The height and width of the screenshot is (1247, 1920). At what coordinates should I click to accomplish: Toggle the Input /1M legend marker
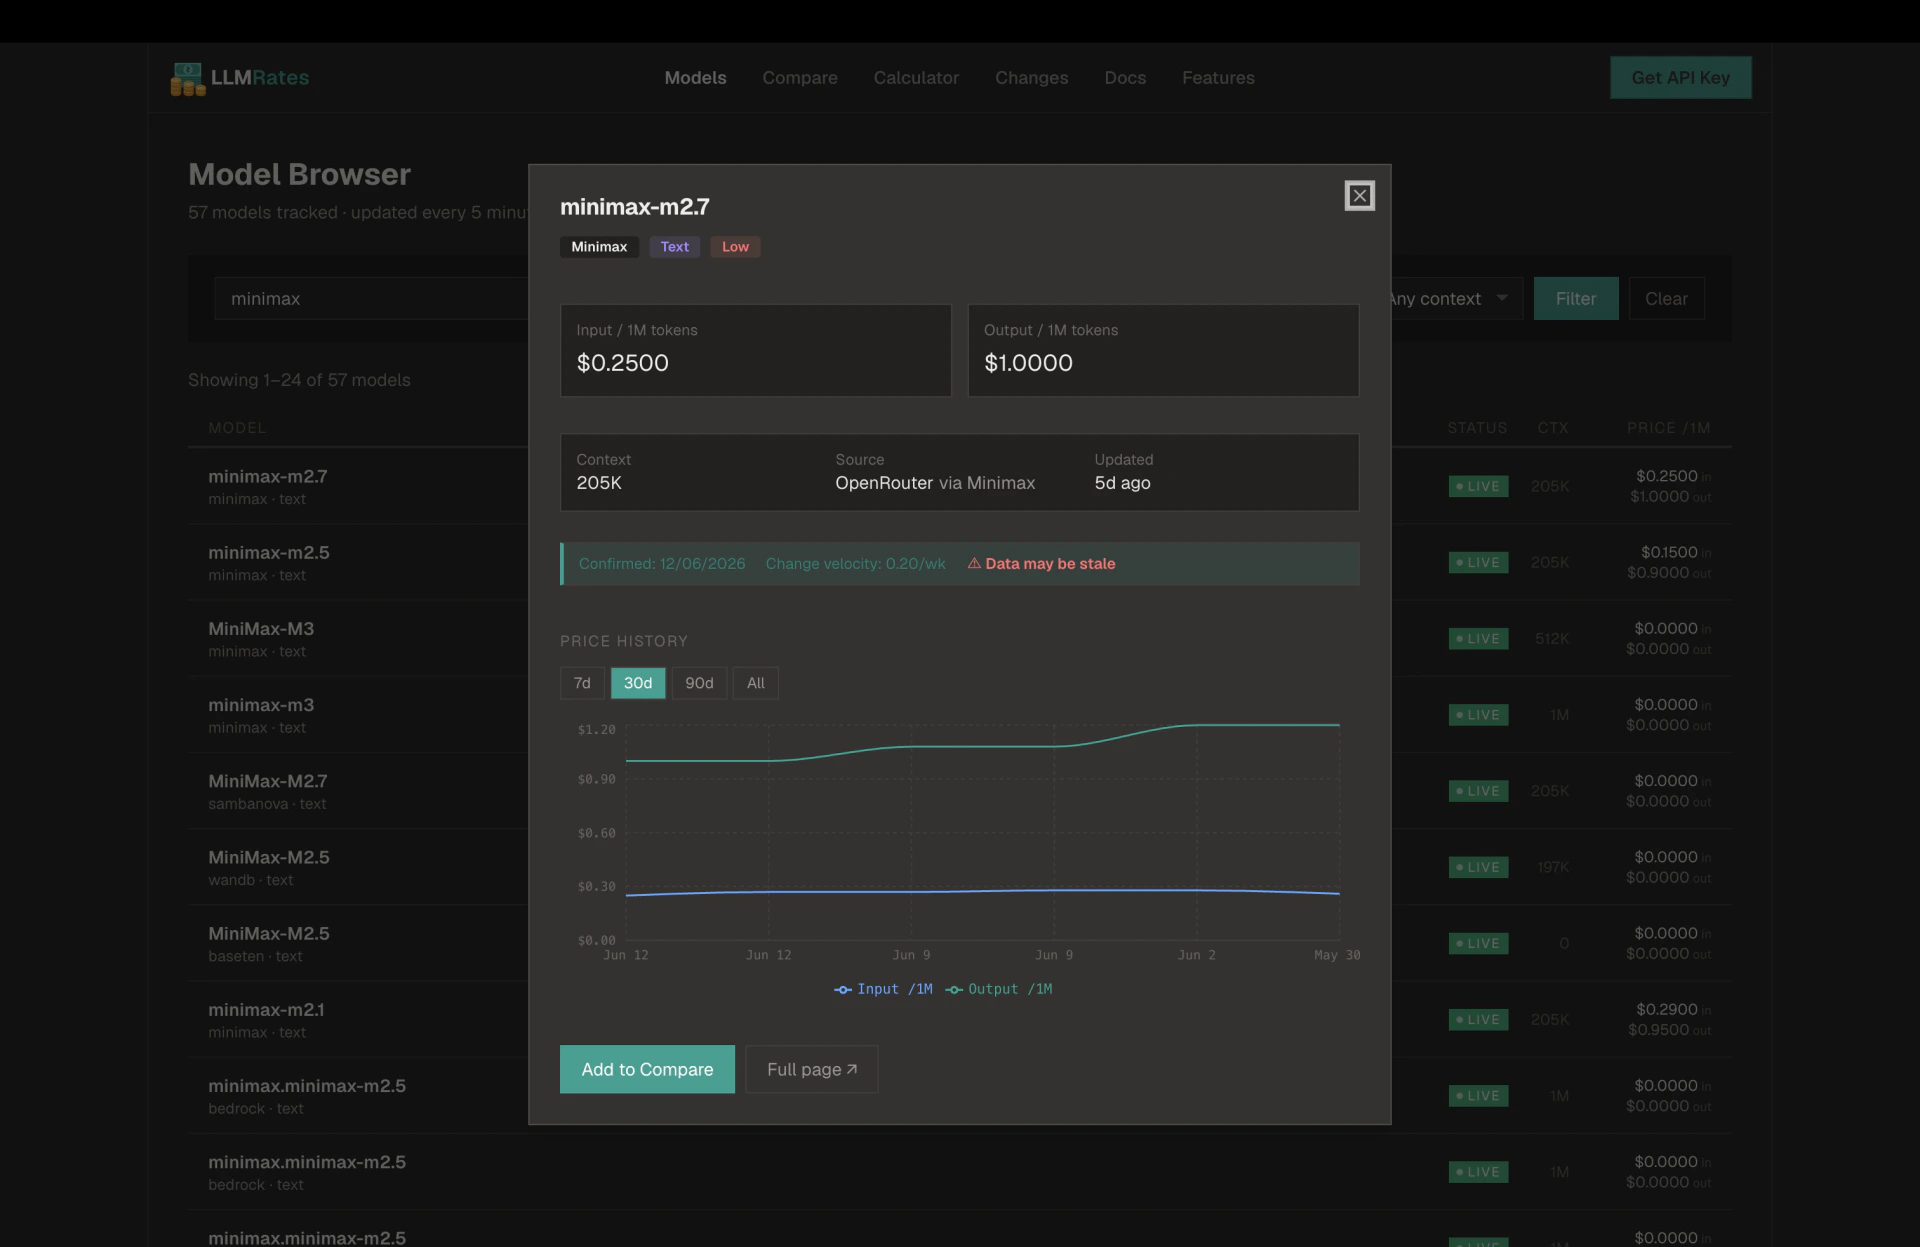click(843, 990)
